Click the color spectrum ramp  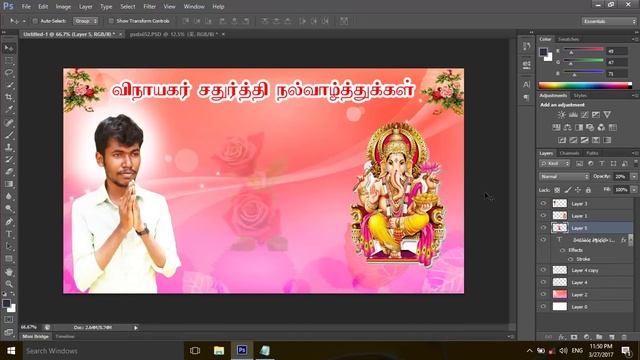585,85
